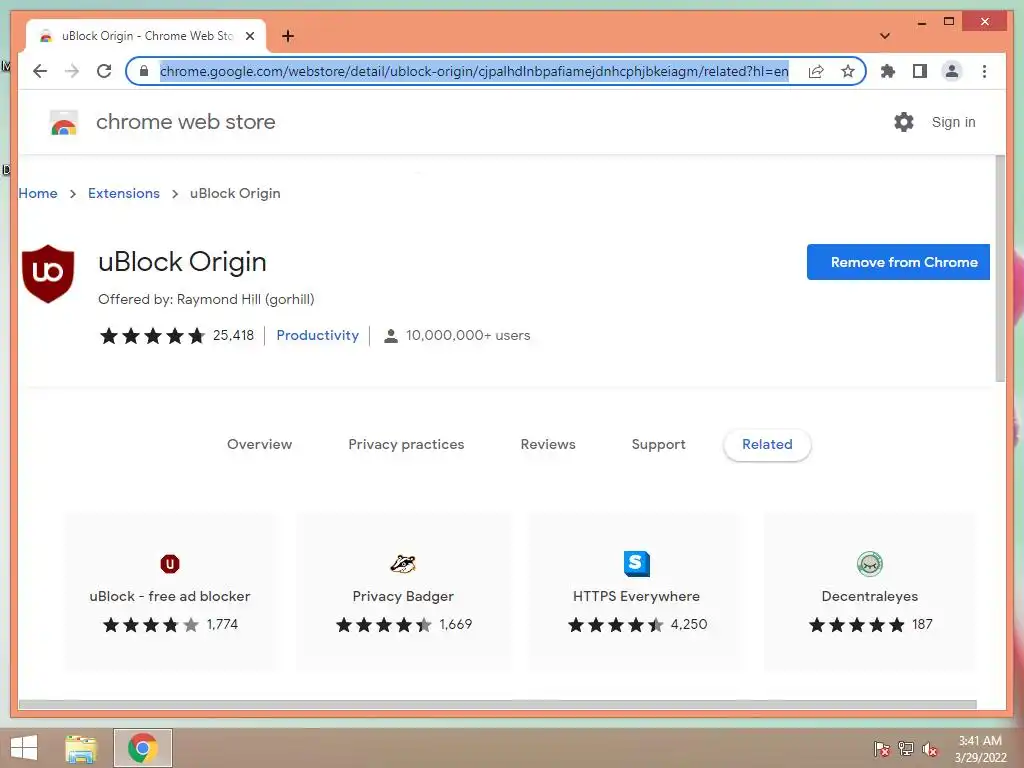Switch to the Reviews tab
Viewport: 1024px width, 768px height.
pyautogui.click(x=548, y=444)
